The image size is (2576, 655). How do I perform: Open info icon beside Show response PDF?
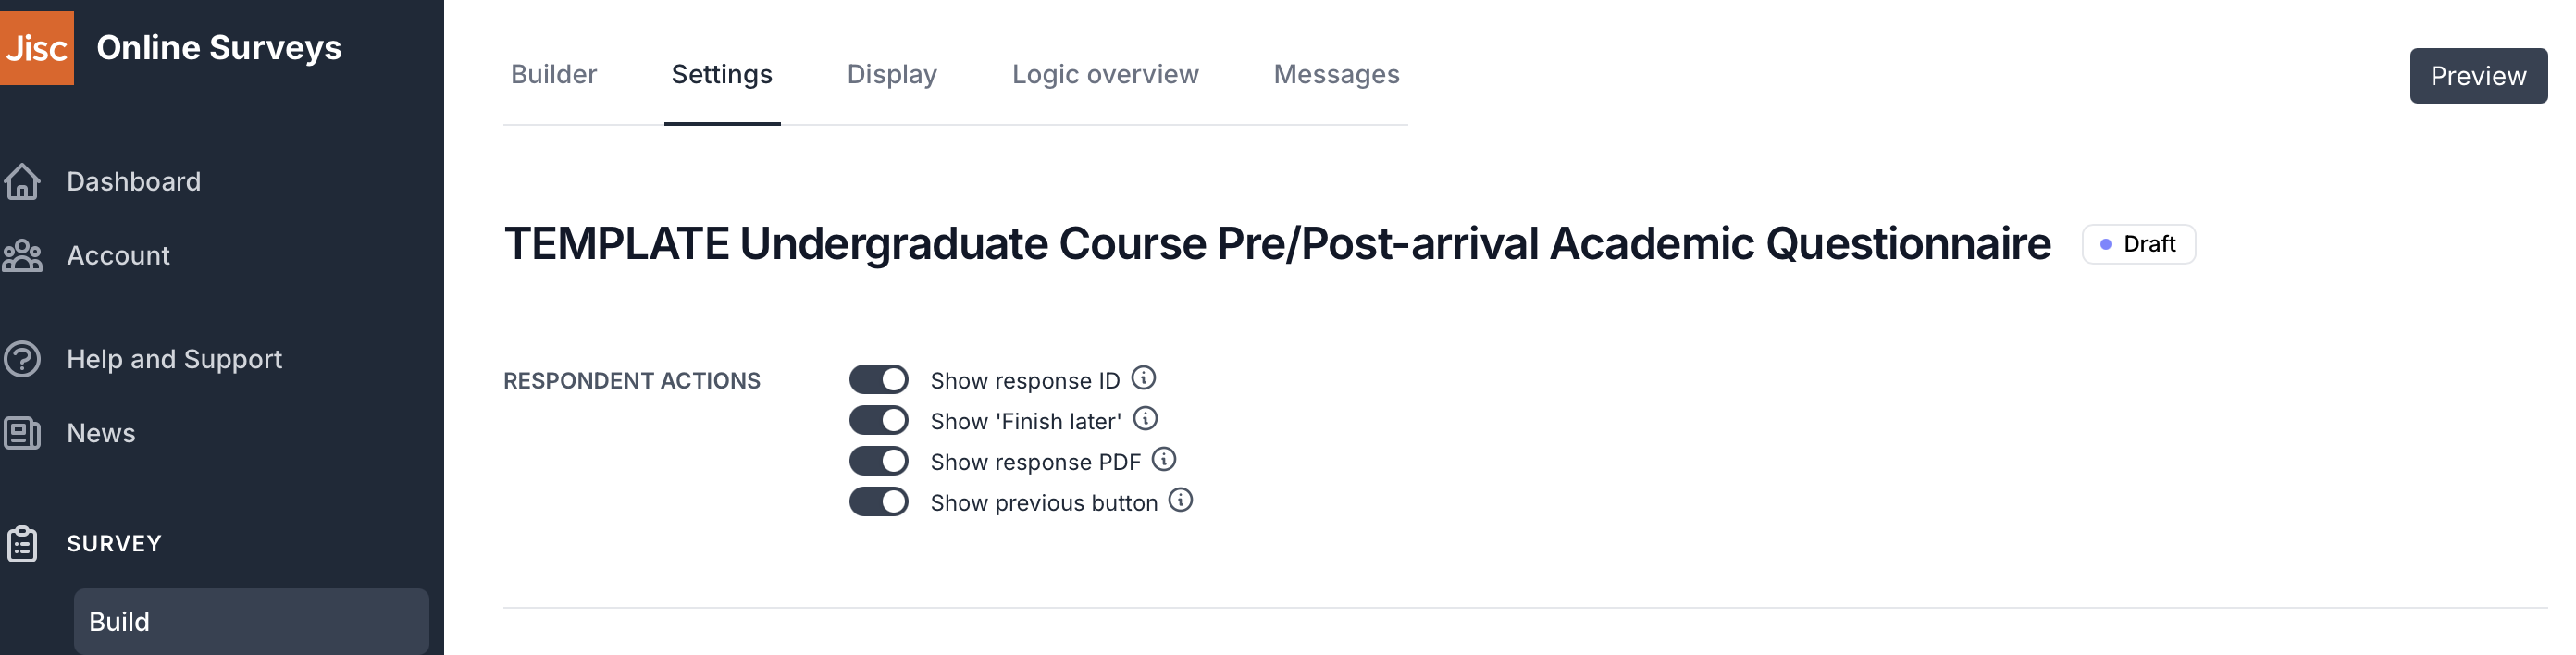click(x=1164, y=460)
